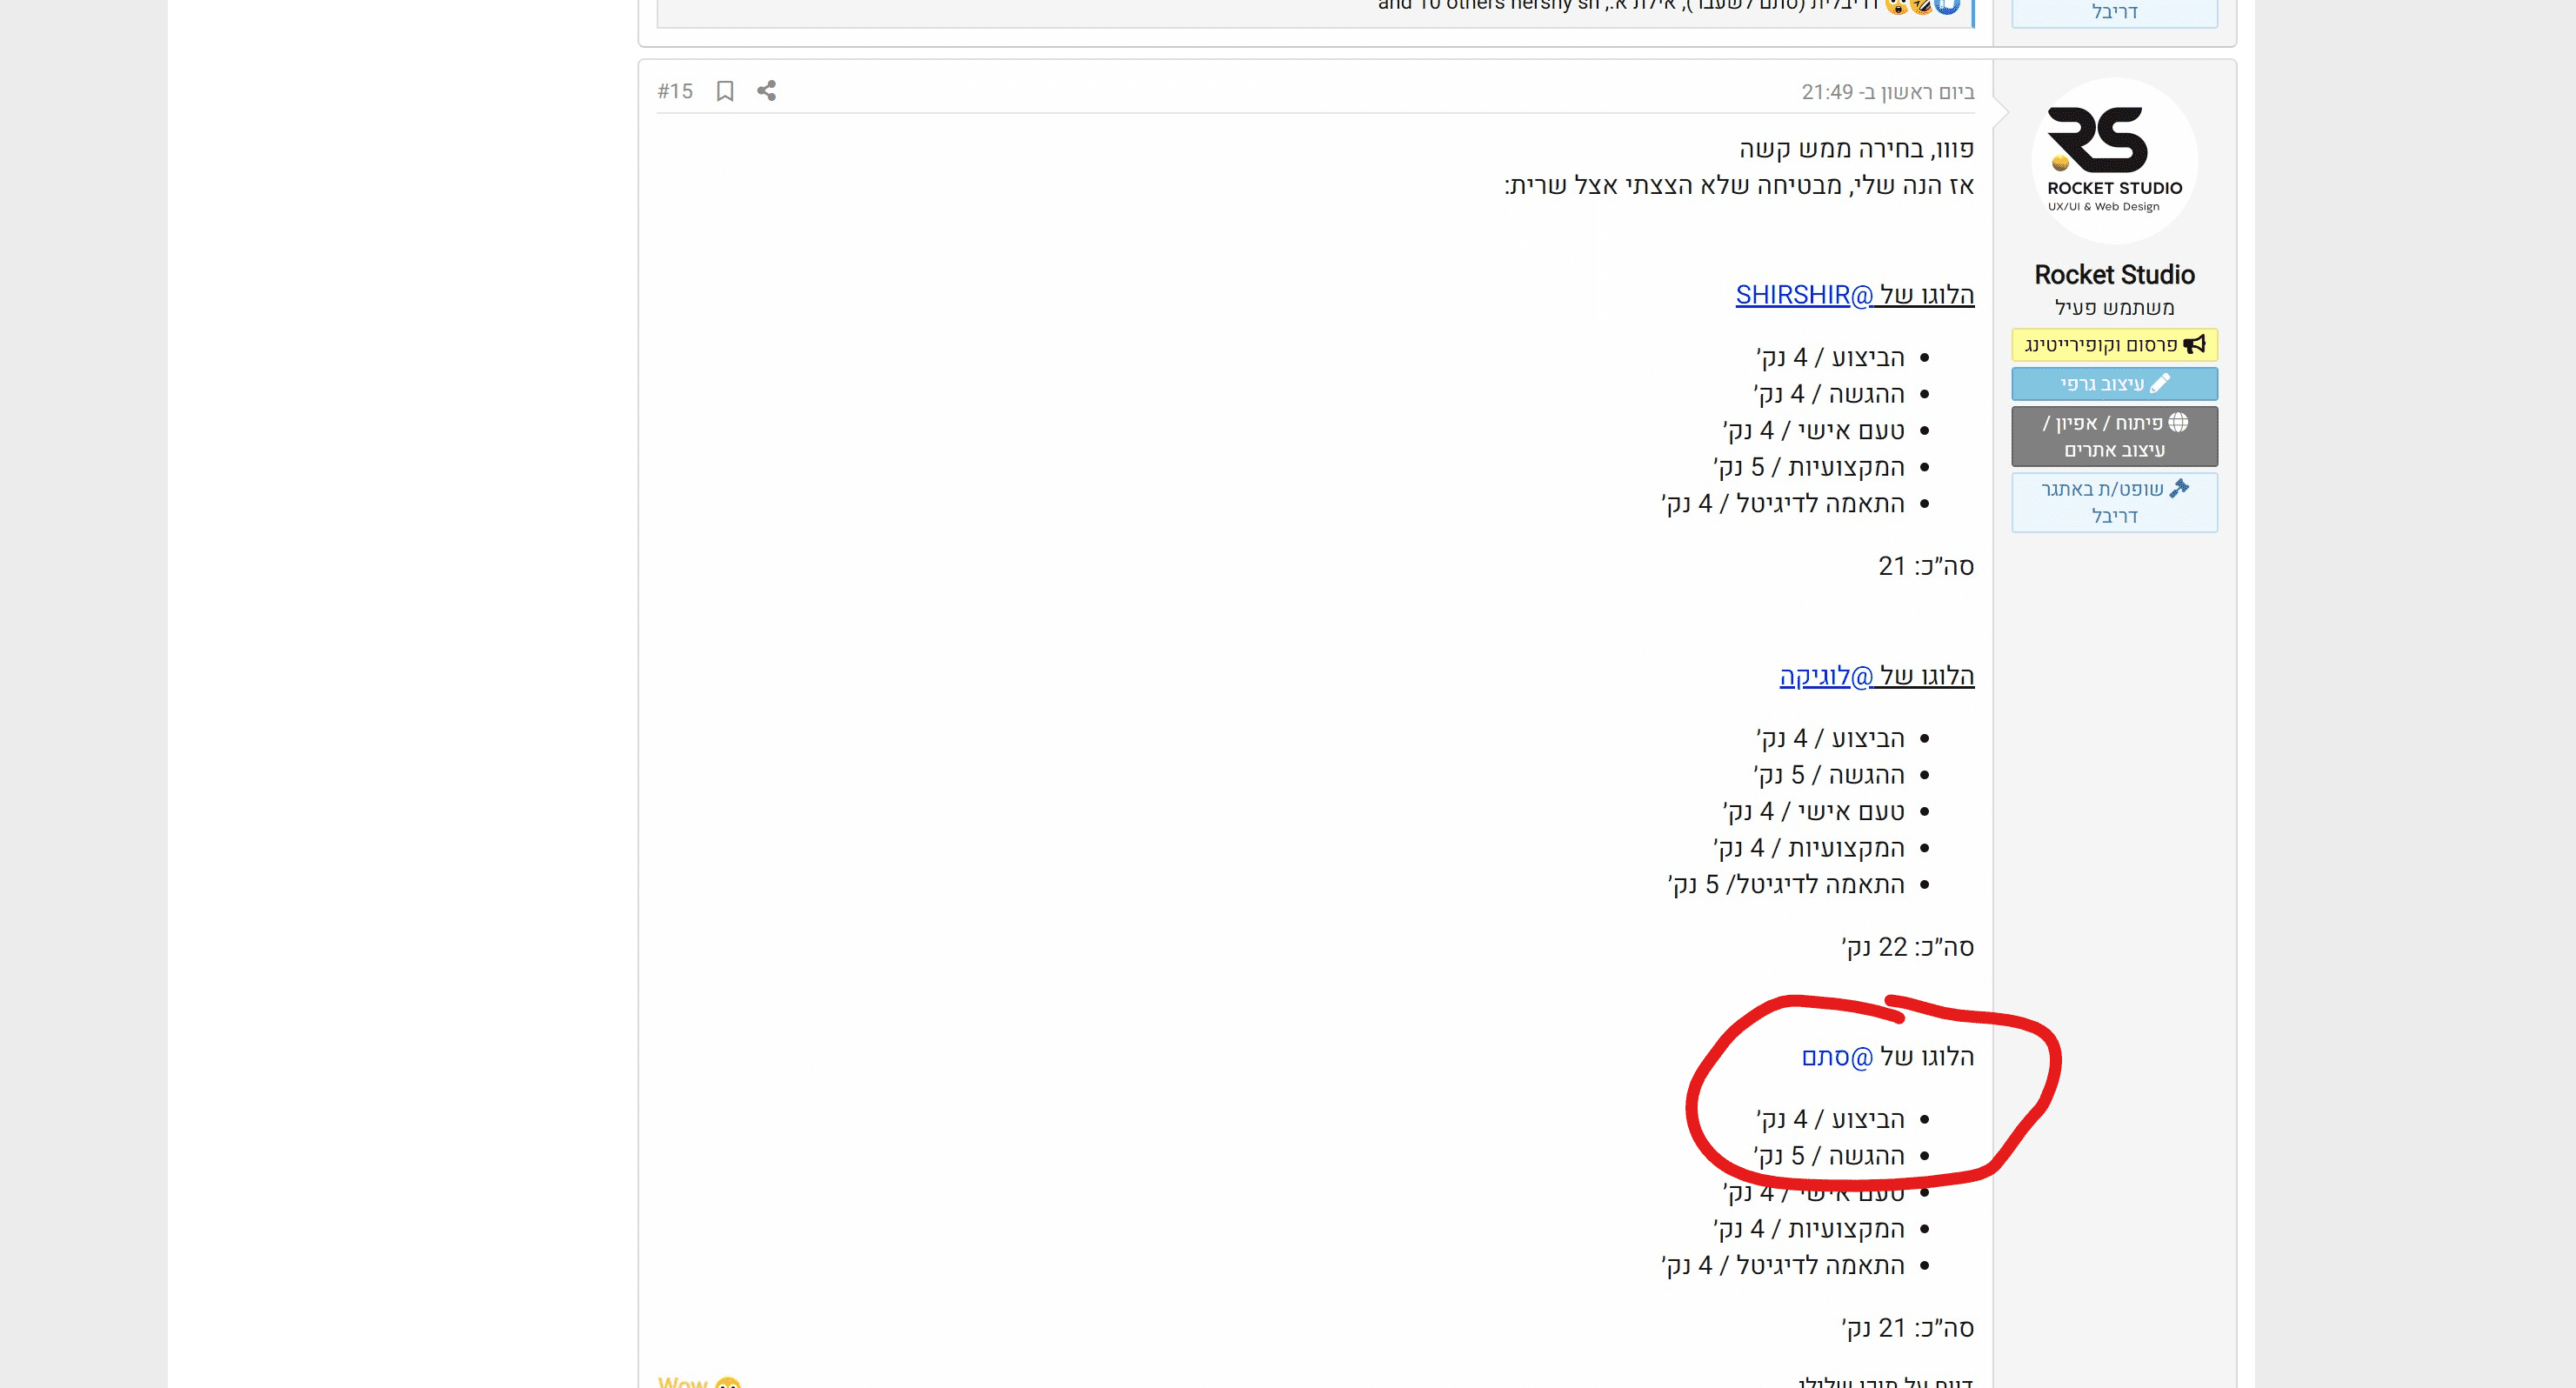Open the @לוגיקה user mention
The height and width of the screenshot is (1388, 2576).
click(1826, 676)
